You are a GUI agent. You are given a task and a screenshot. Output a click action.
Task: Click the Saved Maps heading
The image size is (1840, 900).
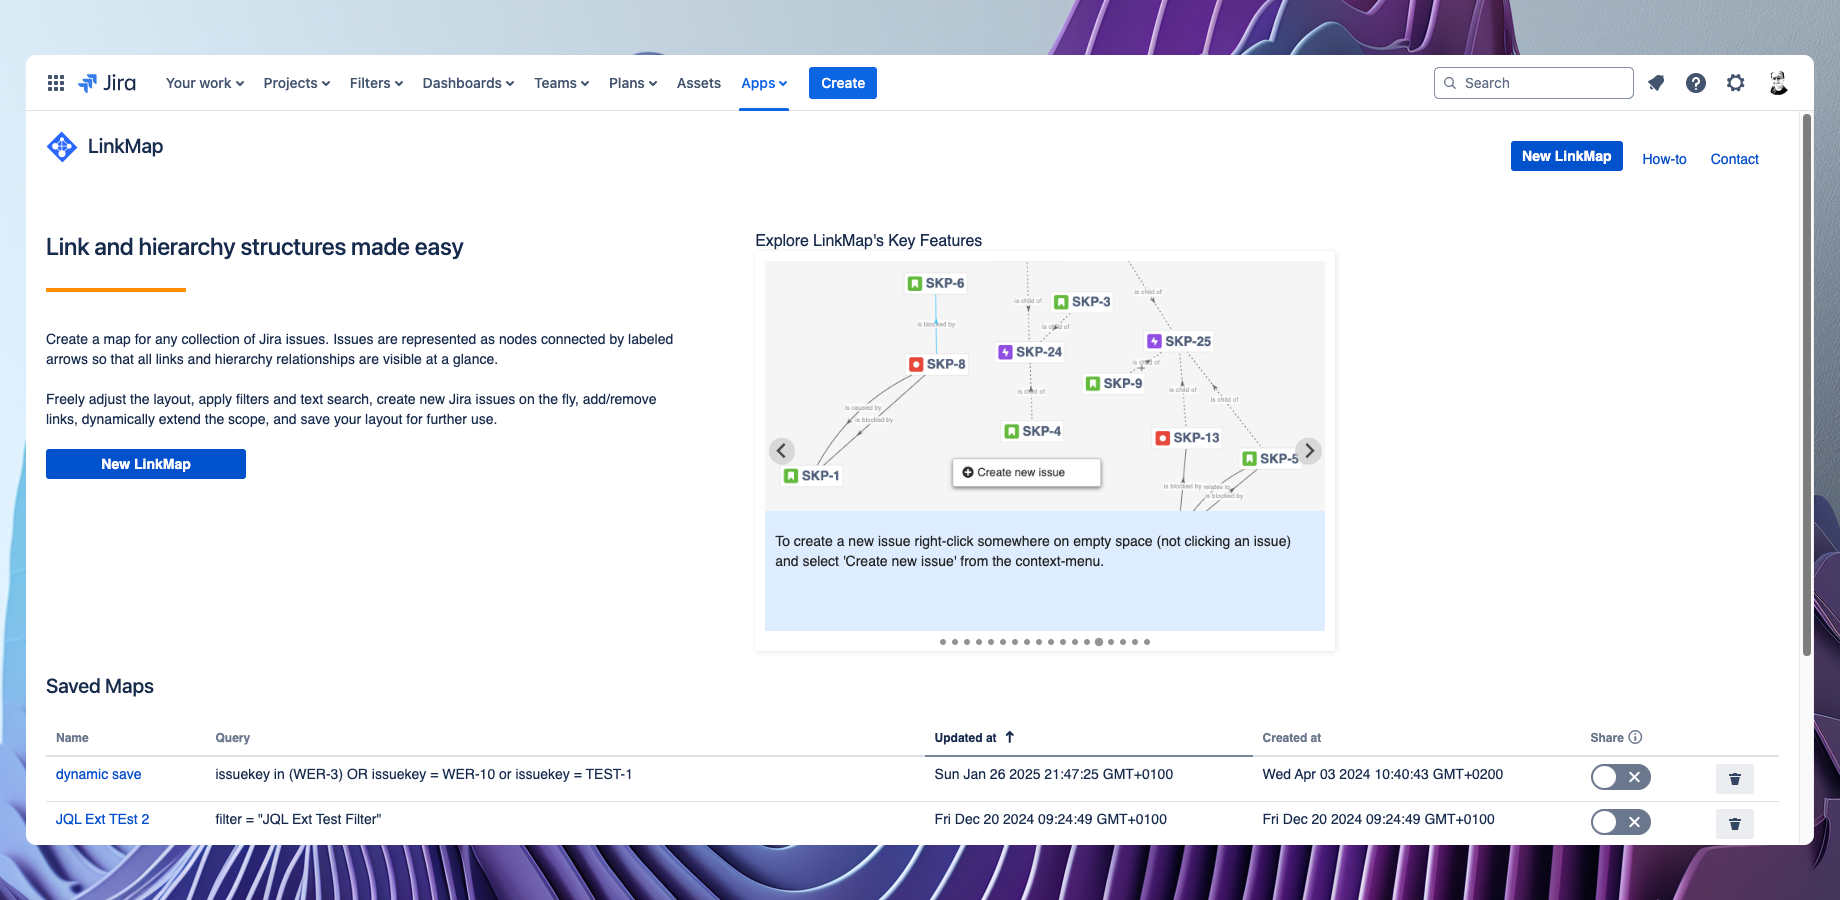(x=100, y=686)
